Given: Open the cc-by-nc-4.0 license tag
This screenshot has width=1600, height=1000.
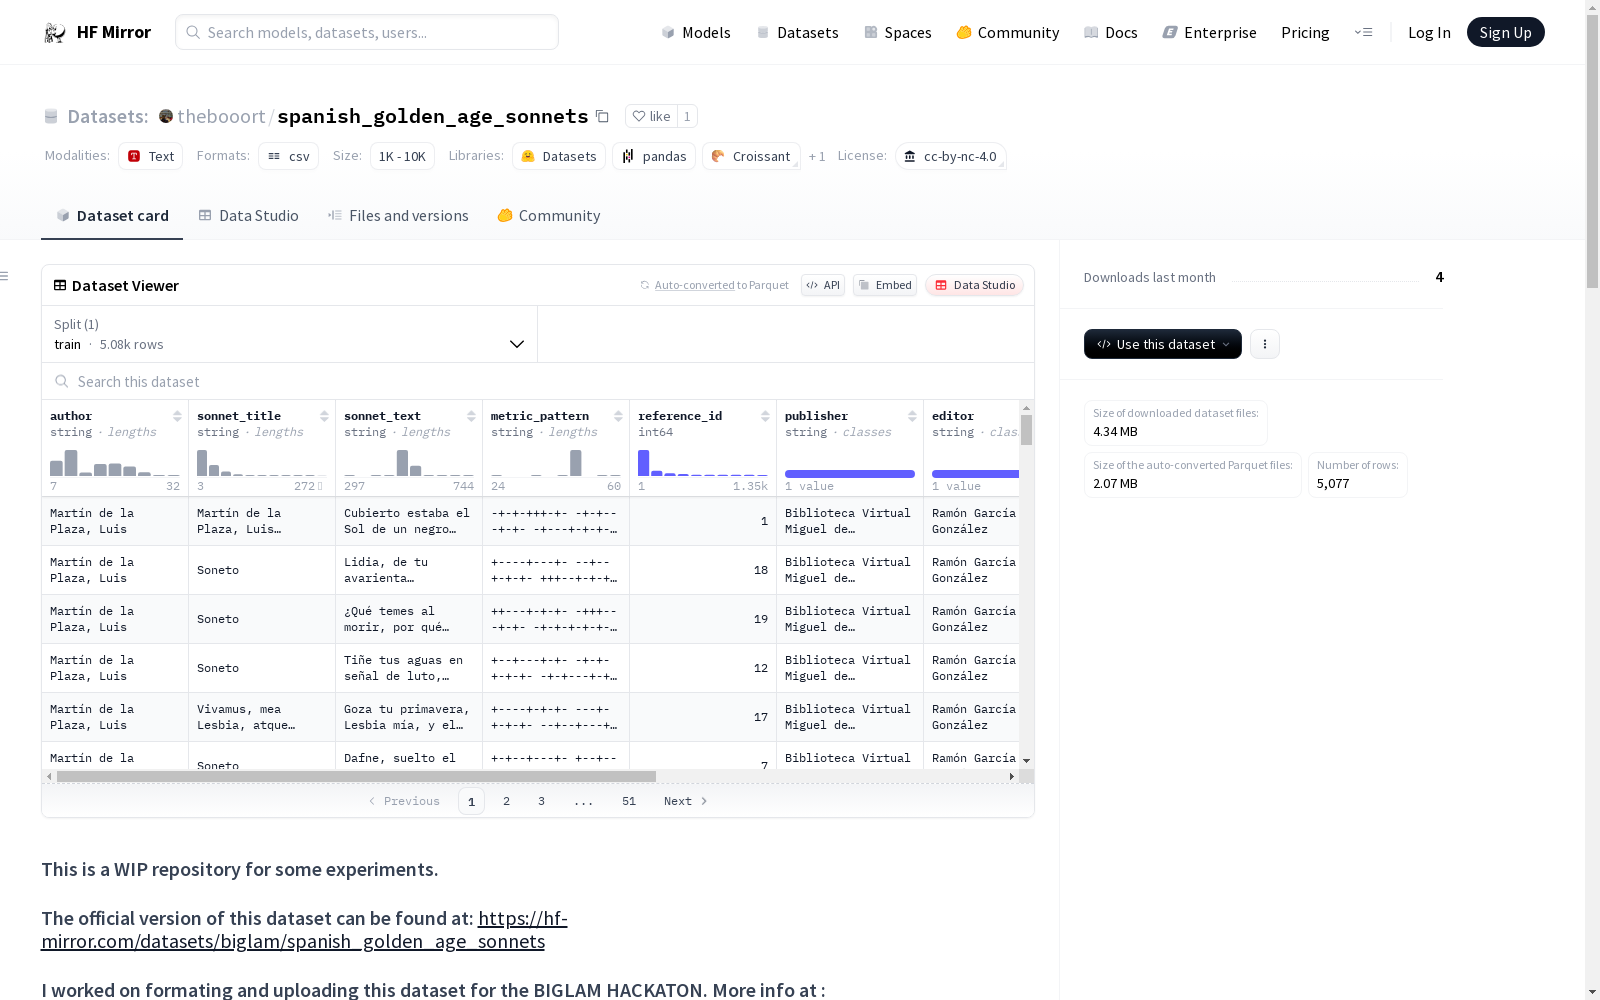Looking at the screenshot, I should point(951,156).
